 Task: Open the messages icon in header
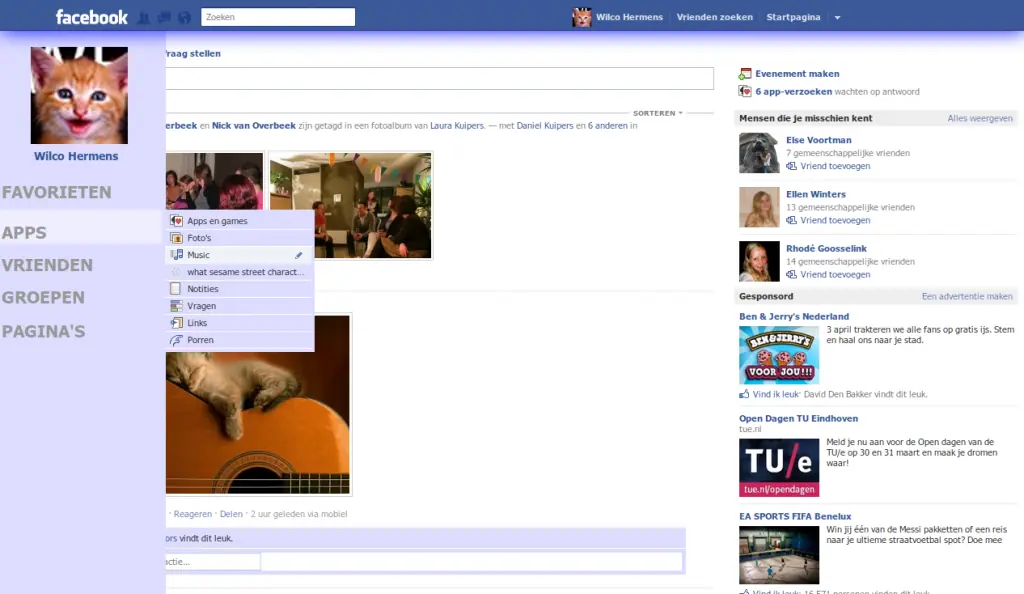(163, 18)
